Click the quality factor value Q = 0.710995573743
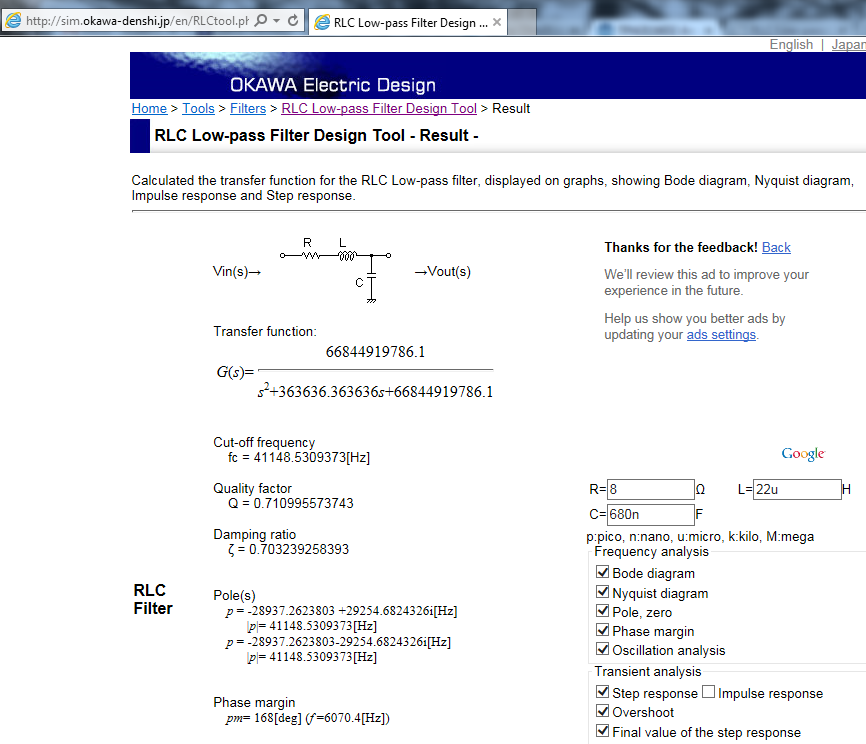The height and width of the screenshot is (744, 866). click(x=291, y=503)
